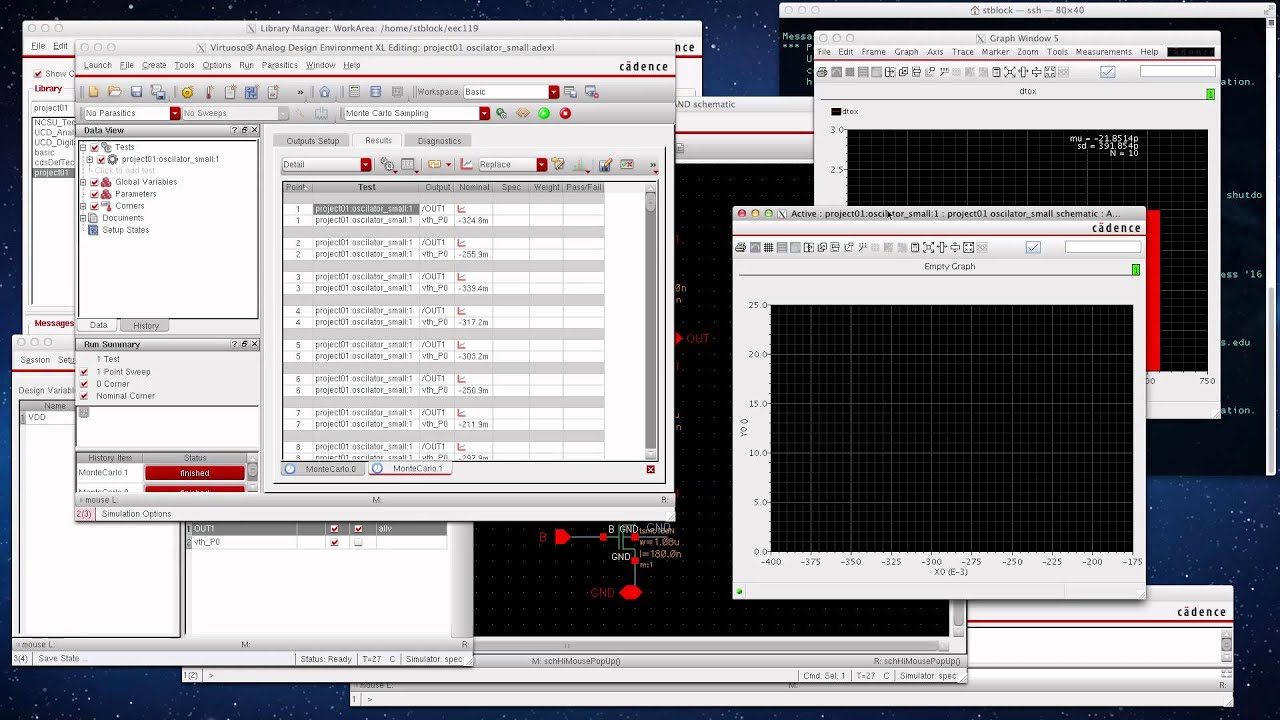The width and height of the screenshot is (1280, 720).
Task: Expand more toolbar items chevron in ADE XL toolbar
Action: pyautogui.click(x=300, y=92)
